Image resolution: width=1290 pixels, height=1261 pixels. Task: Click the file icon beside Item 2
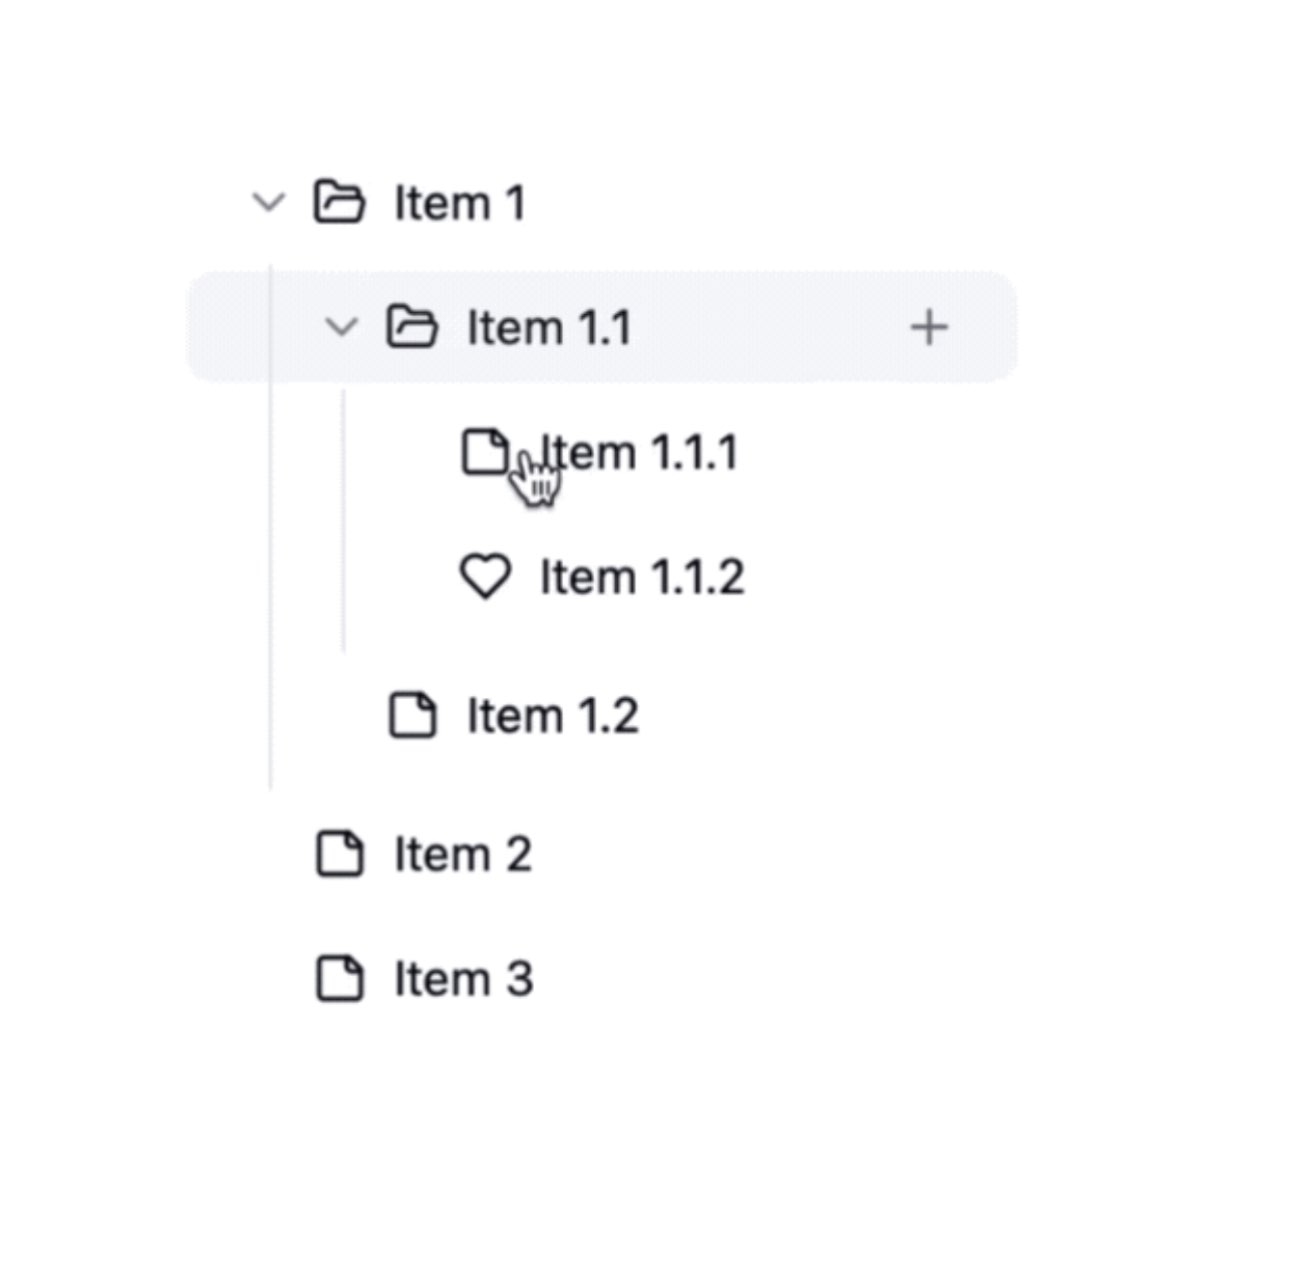339,854
